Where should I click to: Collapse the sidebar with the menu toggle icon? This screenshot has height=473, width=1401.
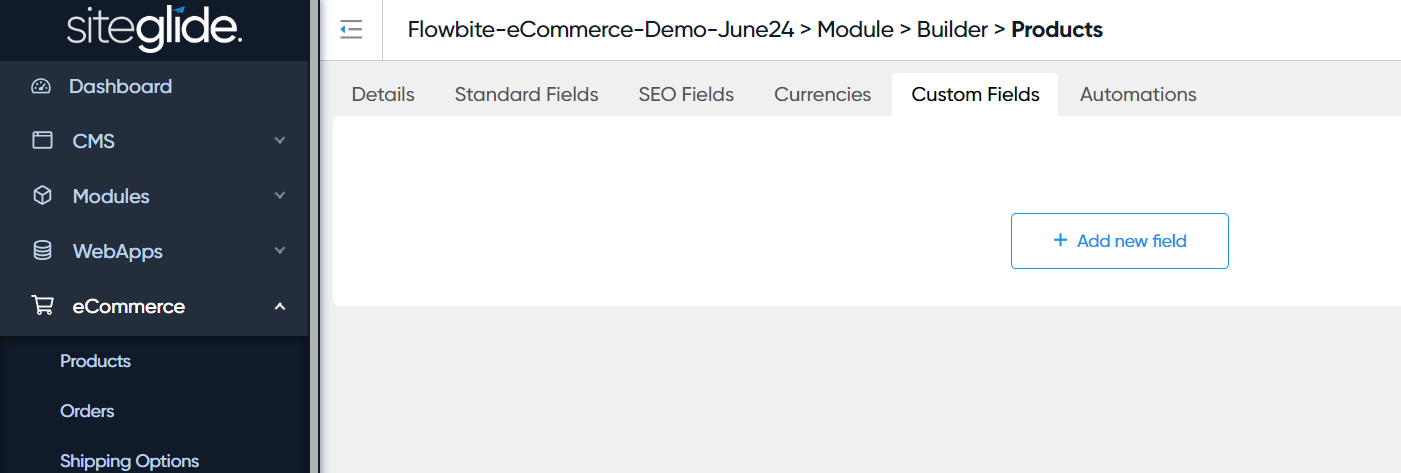pyautogui.click(x=351, y=30)
